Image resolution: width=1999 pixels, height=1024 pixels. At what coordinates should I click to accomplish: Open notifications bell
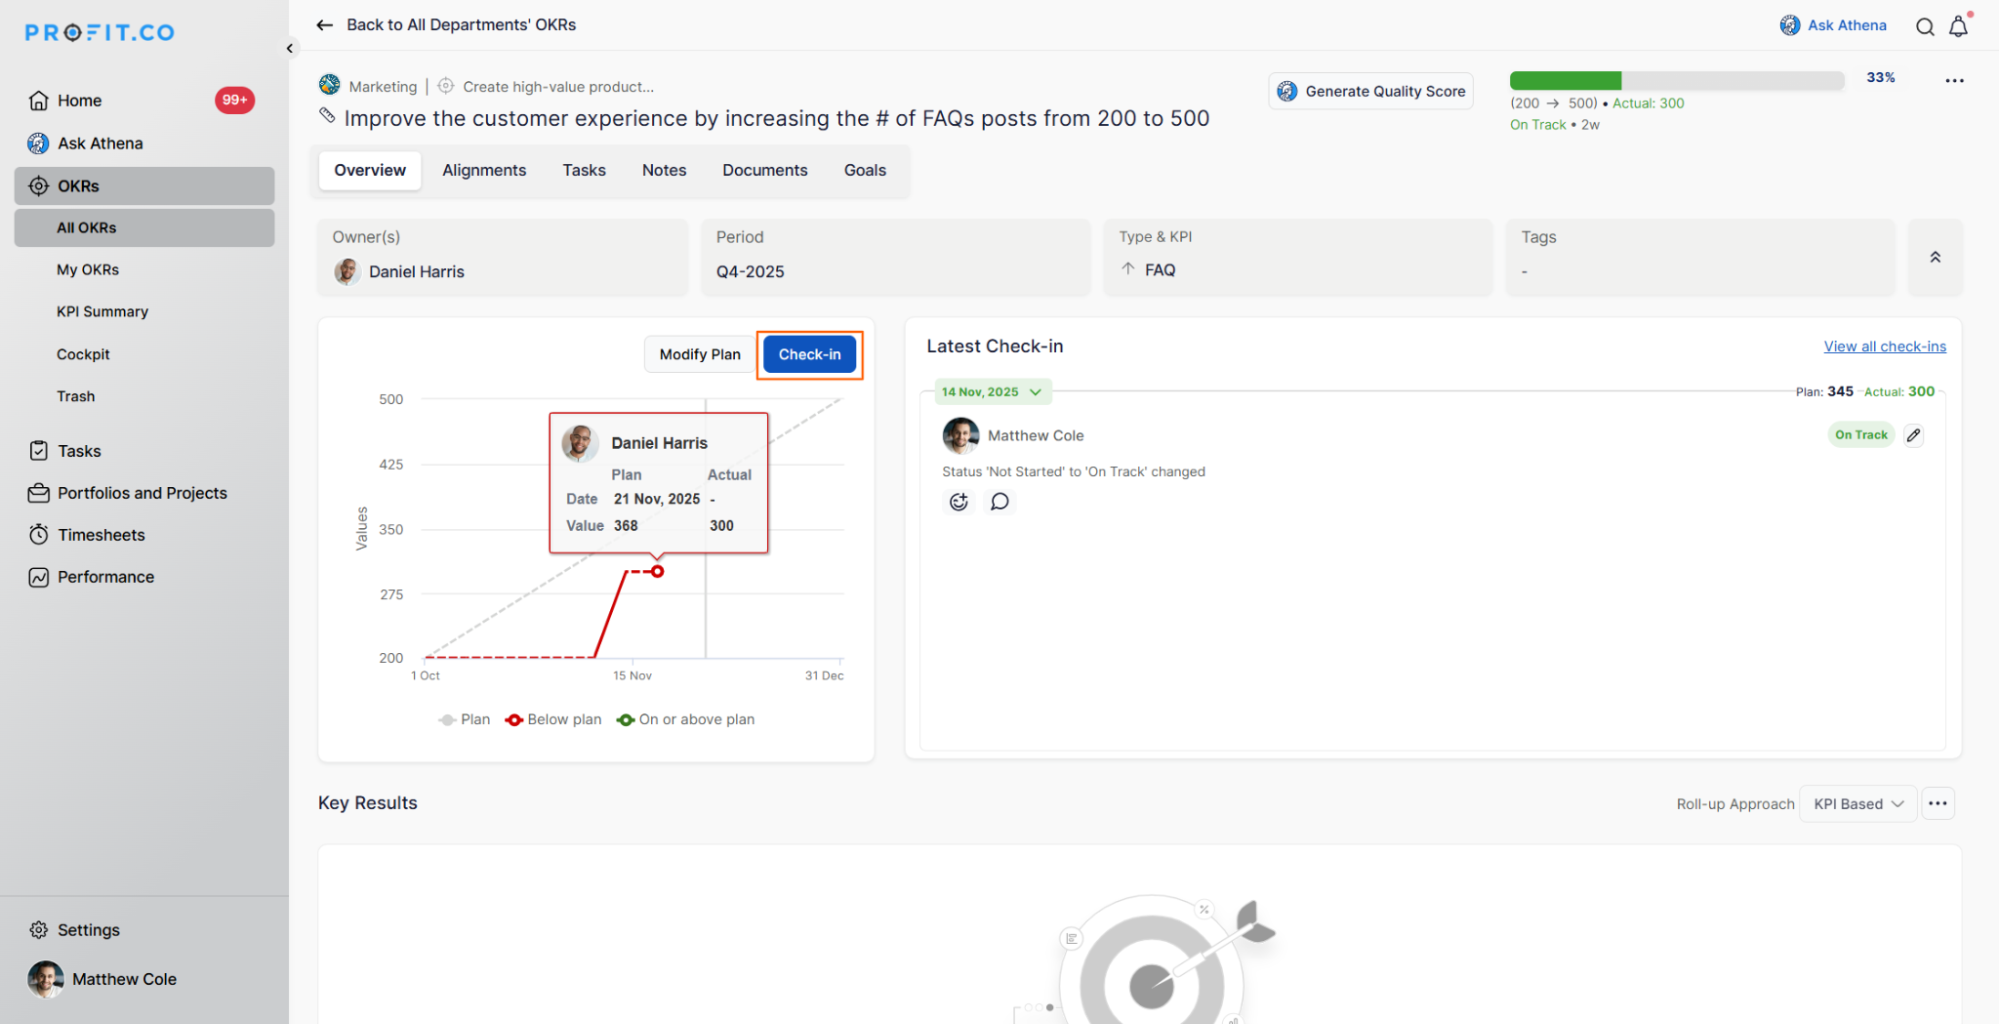pyautogui.click(x=1959, y=27)
